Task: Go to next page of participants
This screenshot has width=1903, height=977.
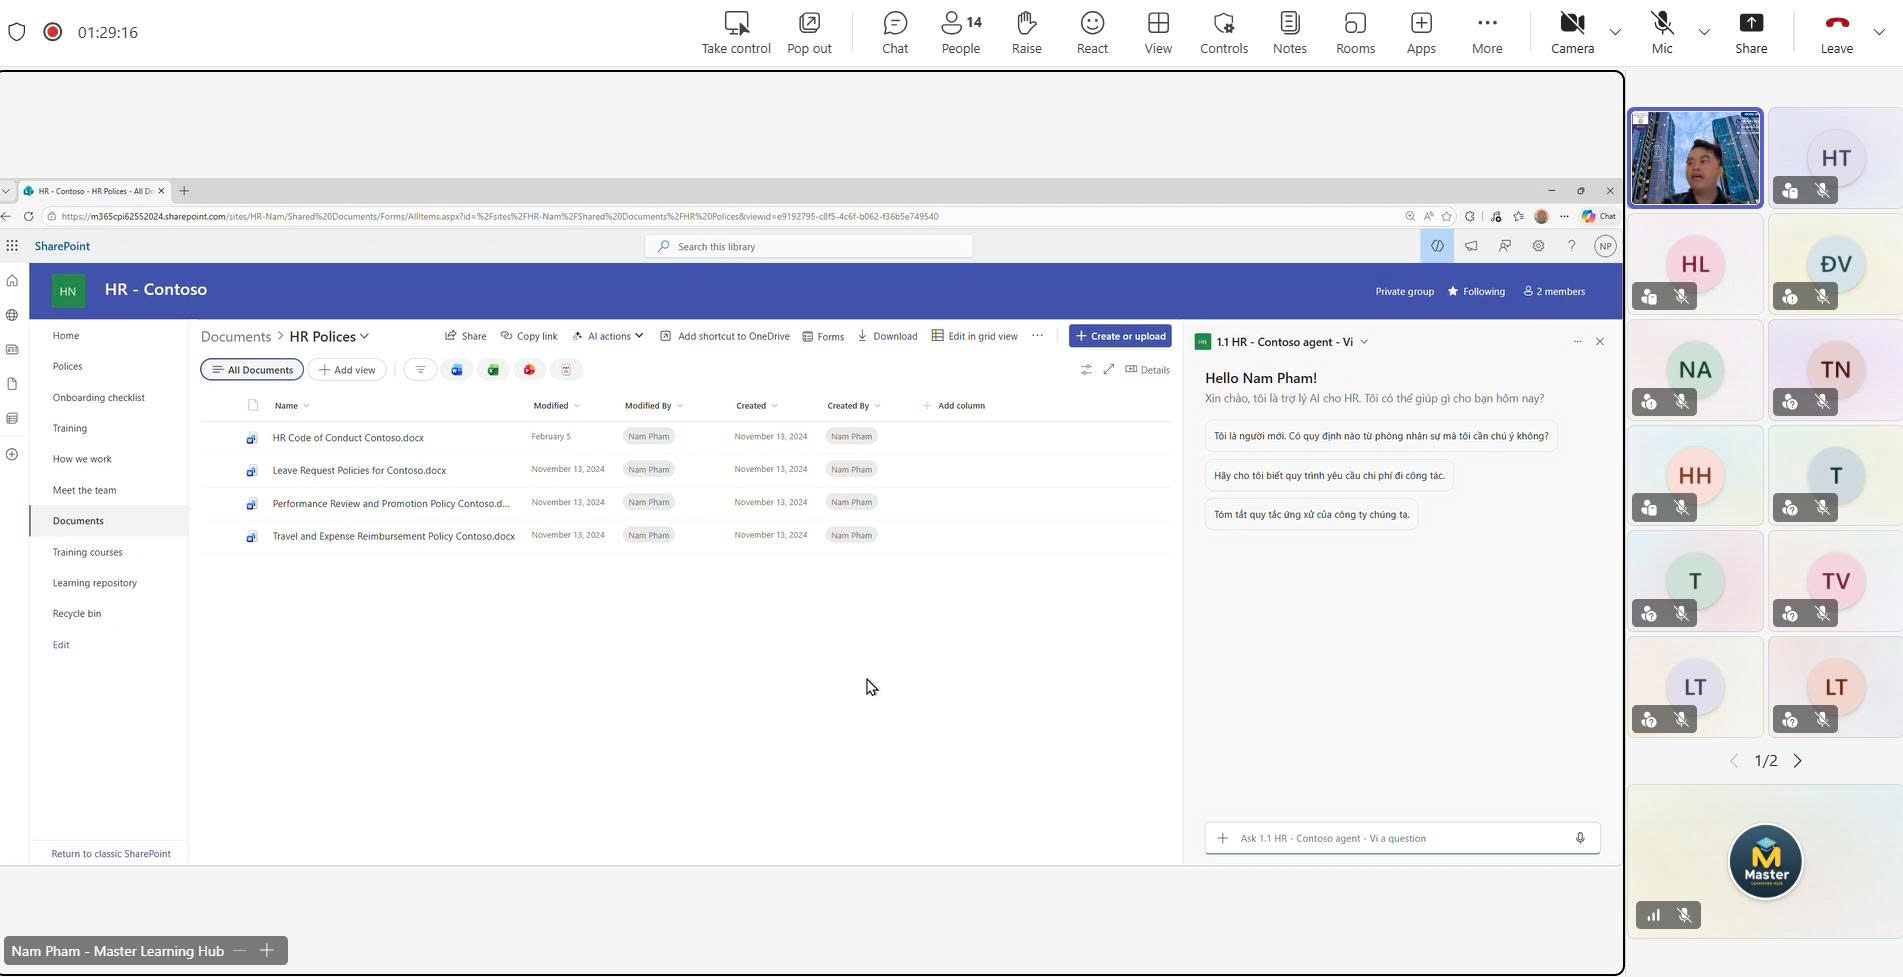Action: click(1797, 761)
